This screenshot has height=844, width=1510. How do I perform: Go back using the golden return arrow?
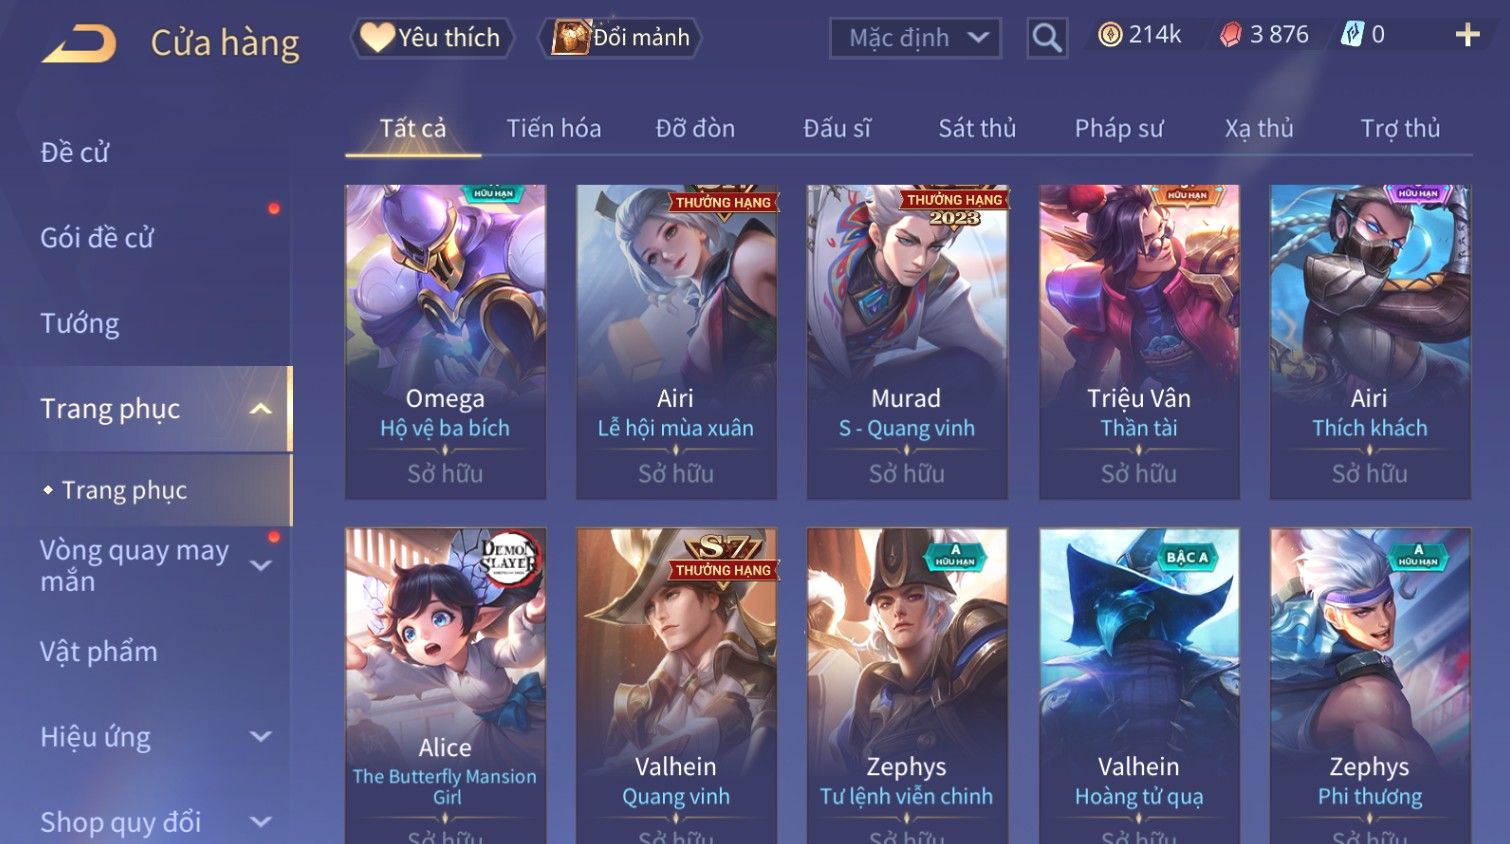(x=79, y=43)
